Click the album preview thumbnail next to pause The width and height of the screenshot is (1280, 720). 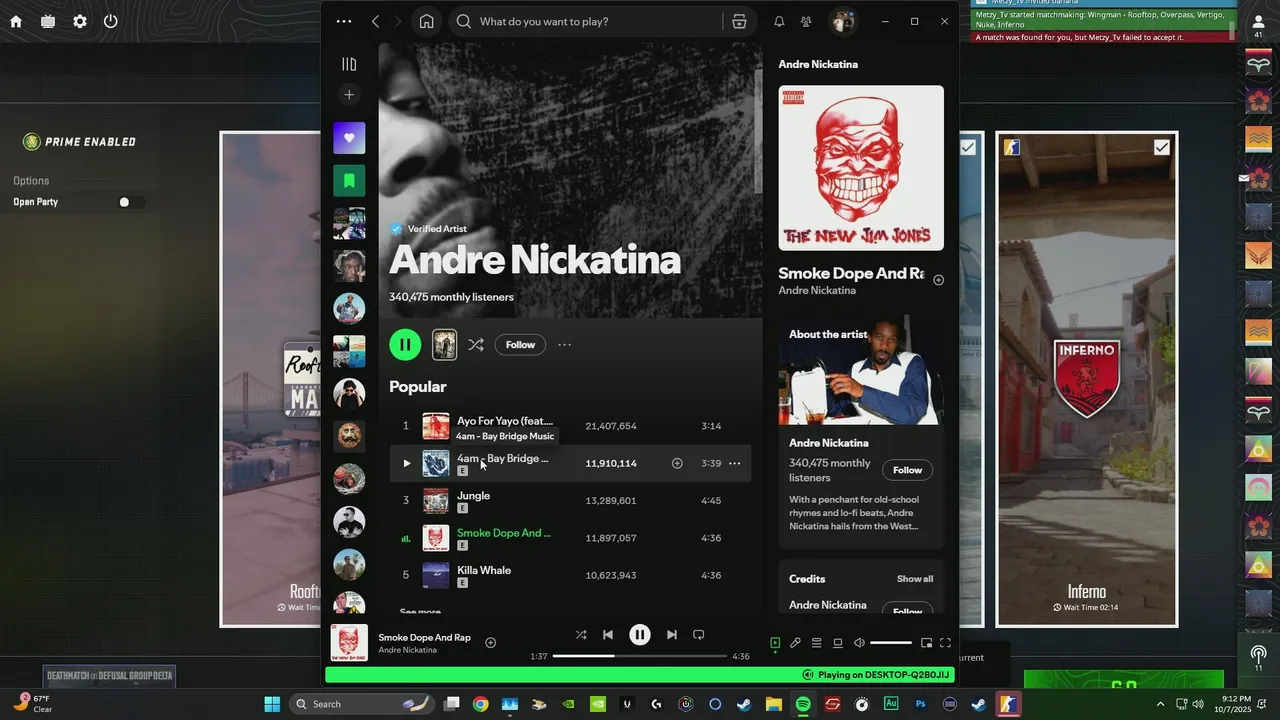(x=444, y=345)
